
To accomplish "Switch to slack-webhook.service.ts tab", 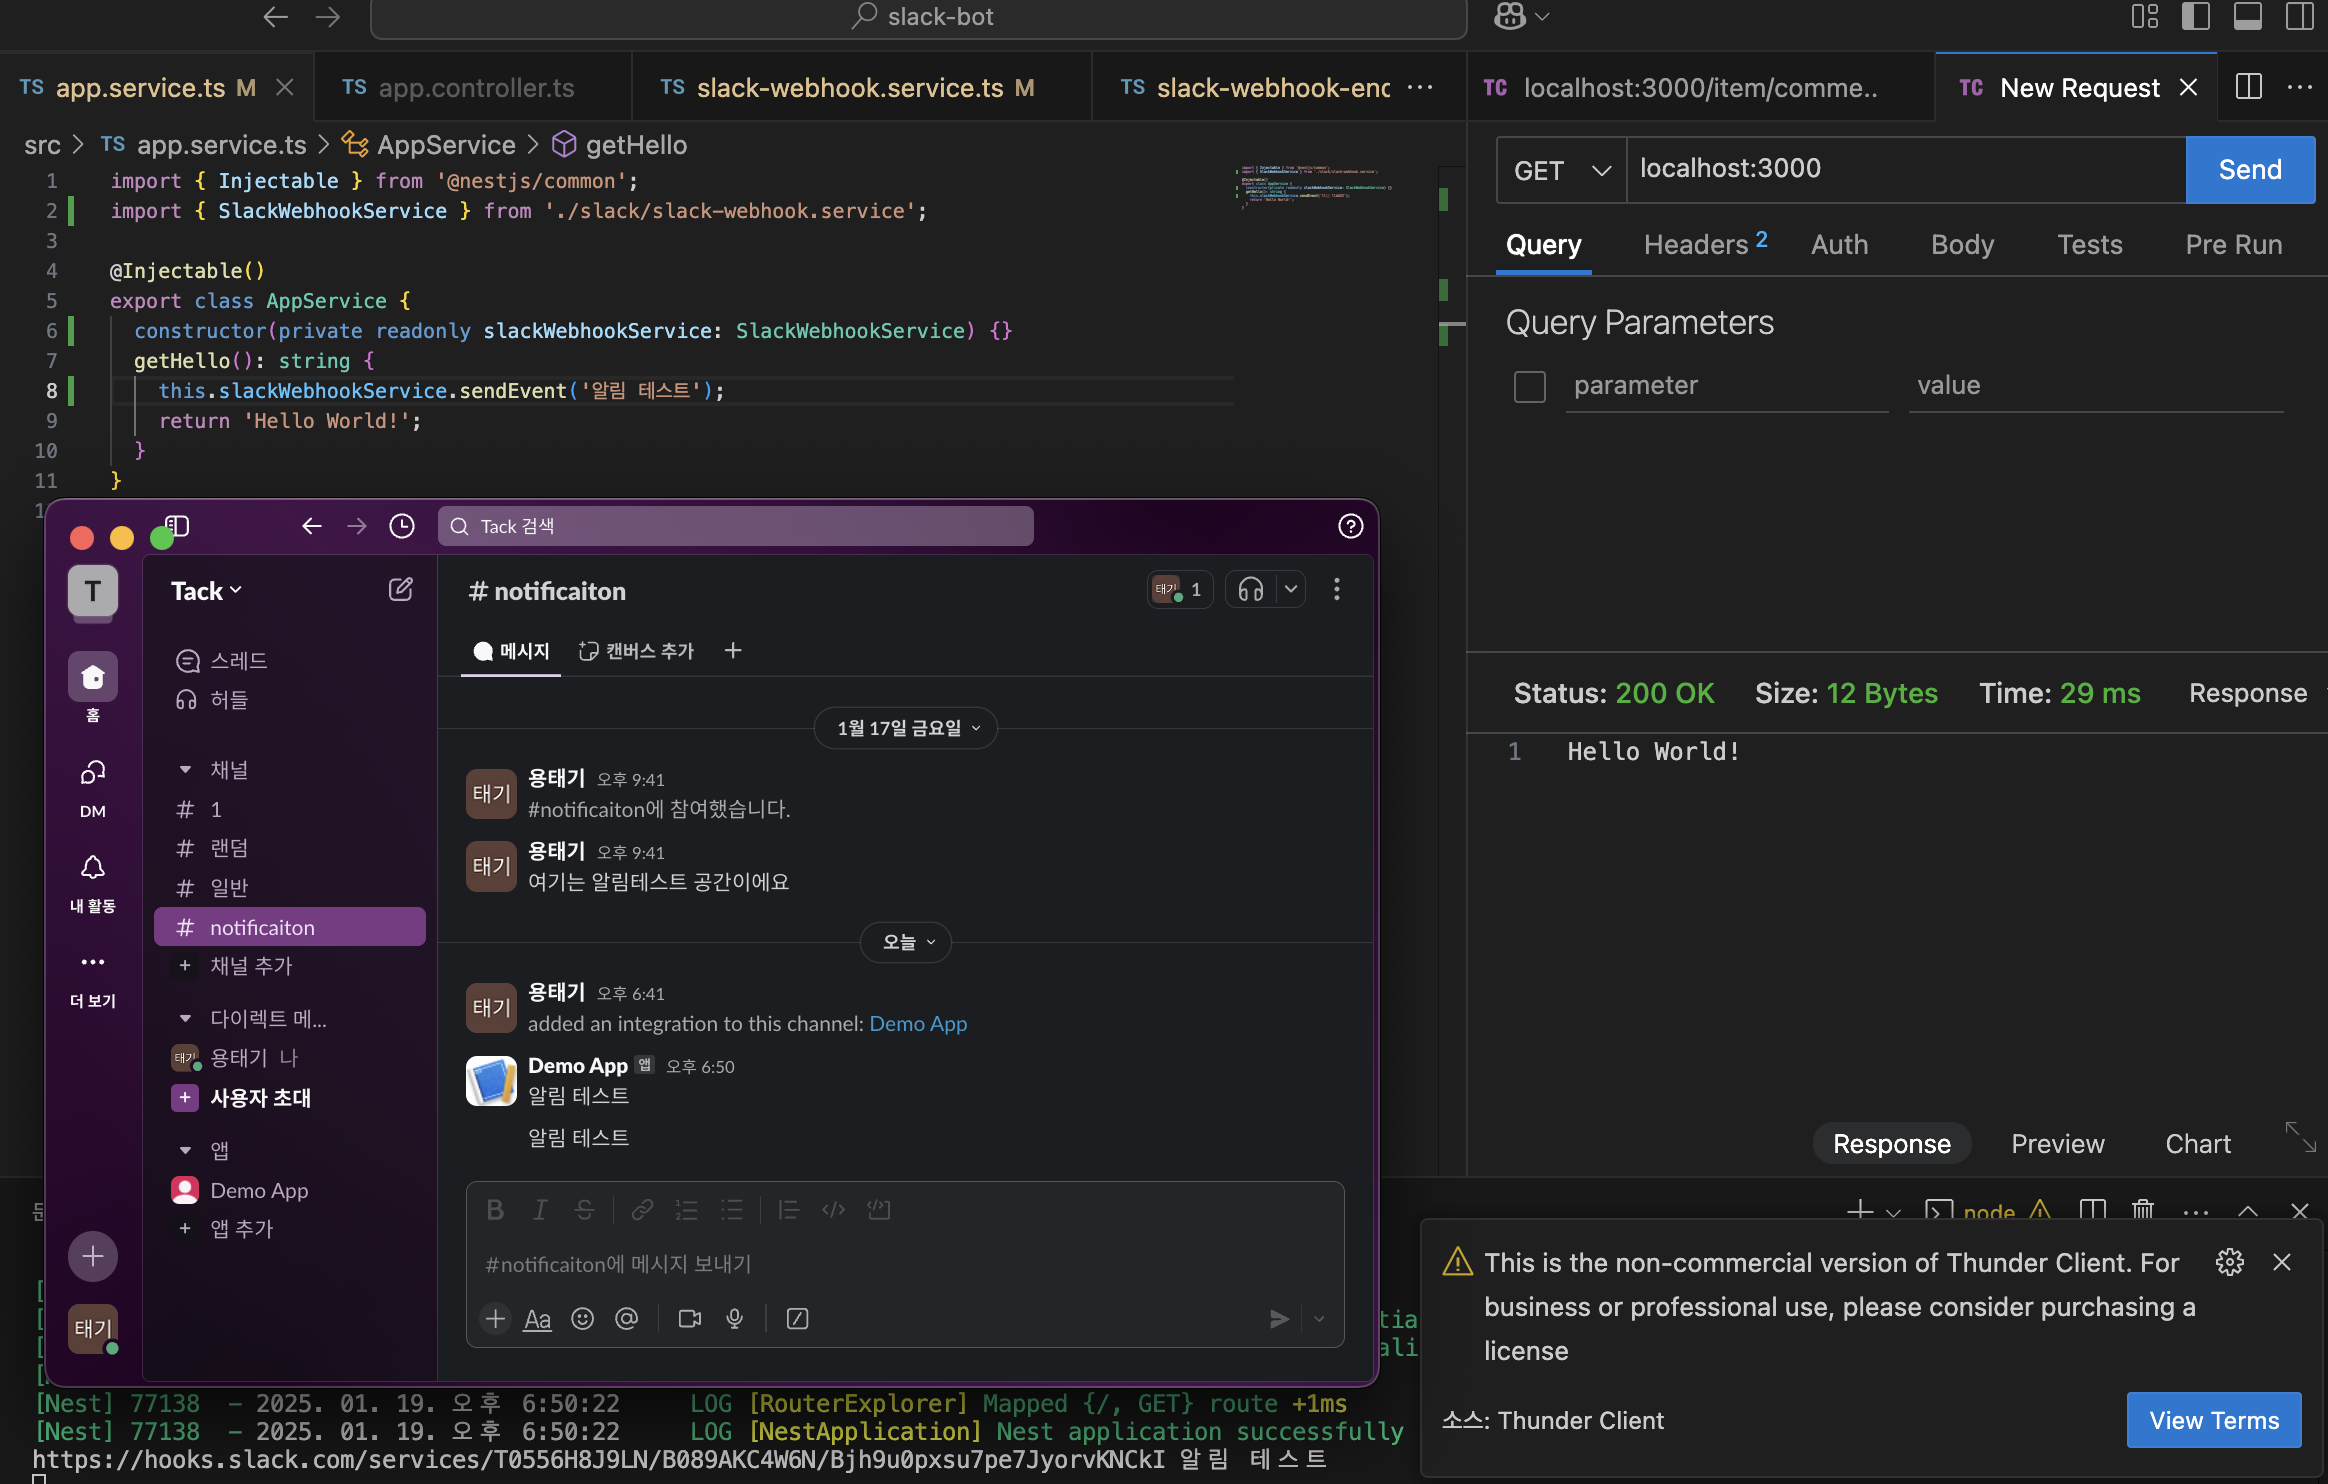I will [x=861, y=88].
